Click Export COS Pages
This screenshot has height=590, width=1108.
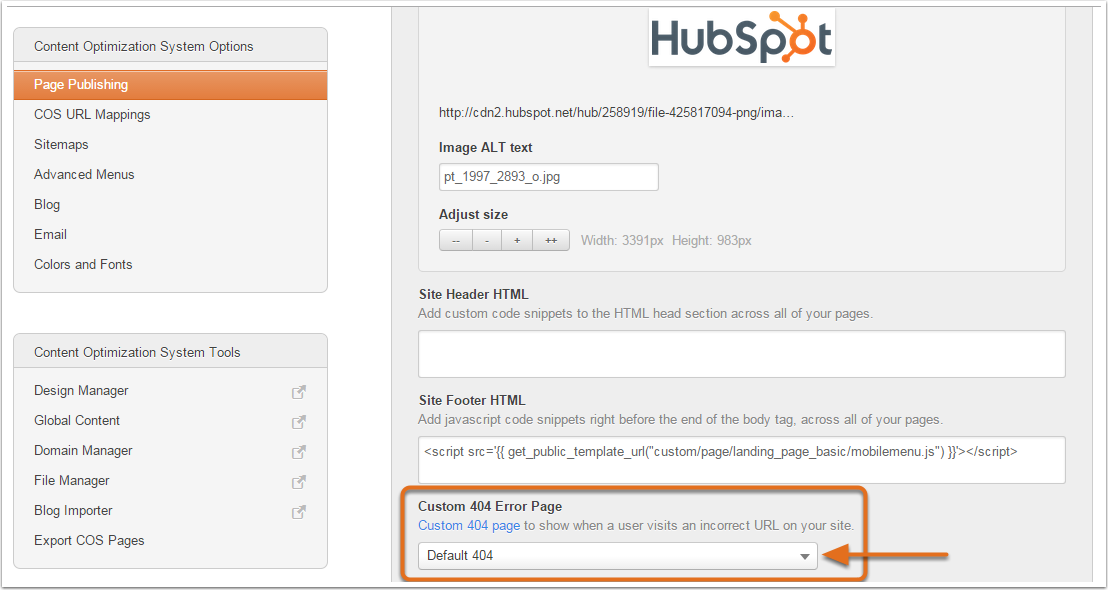[89, 541]
